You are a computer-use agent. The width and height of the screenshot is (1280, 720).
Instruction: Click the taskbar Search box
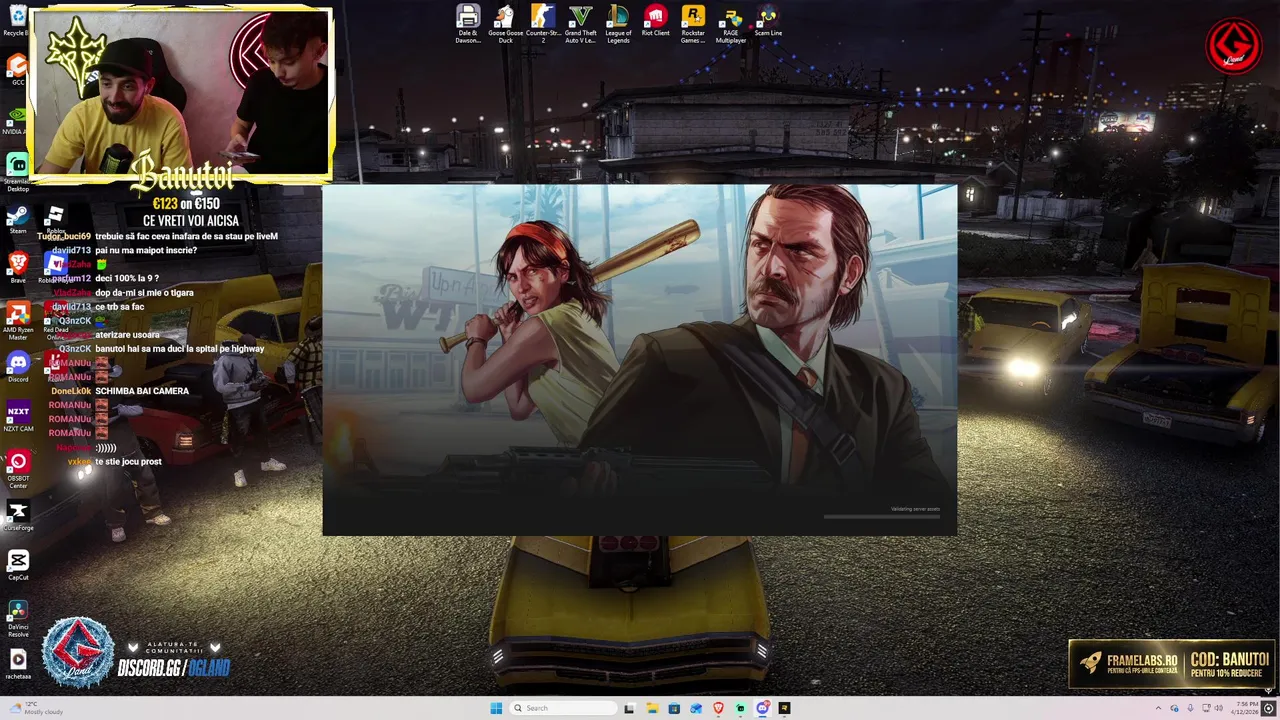[562, 708]
